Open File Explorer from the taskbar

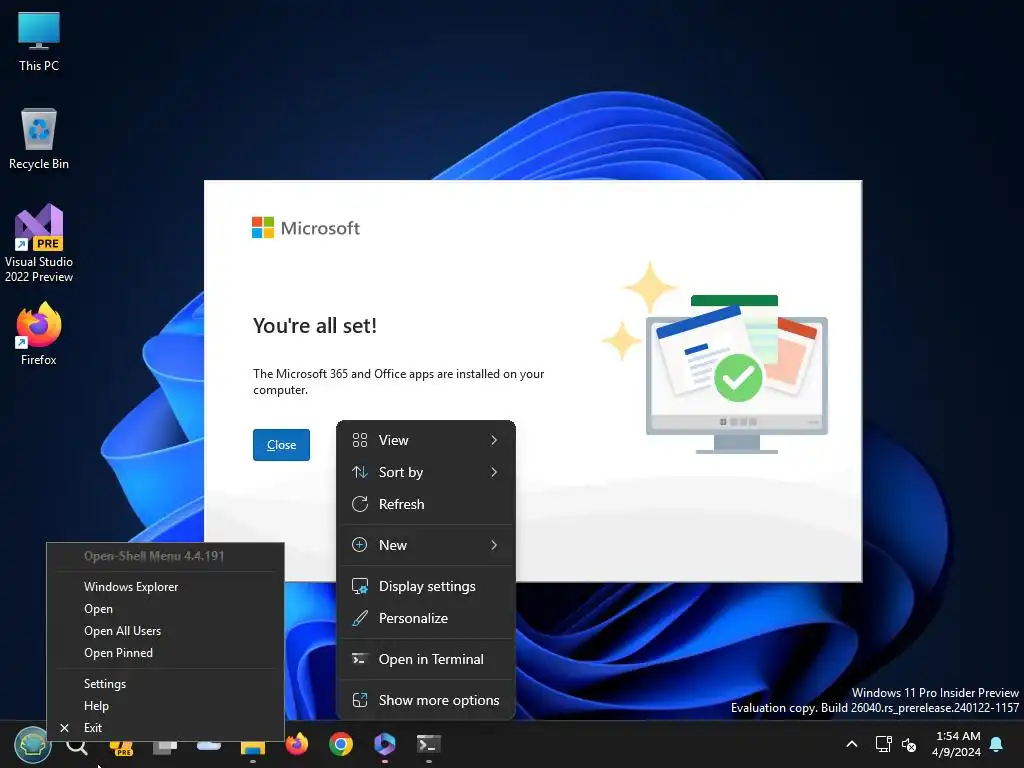pos(253,745)
